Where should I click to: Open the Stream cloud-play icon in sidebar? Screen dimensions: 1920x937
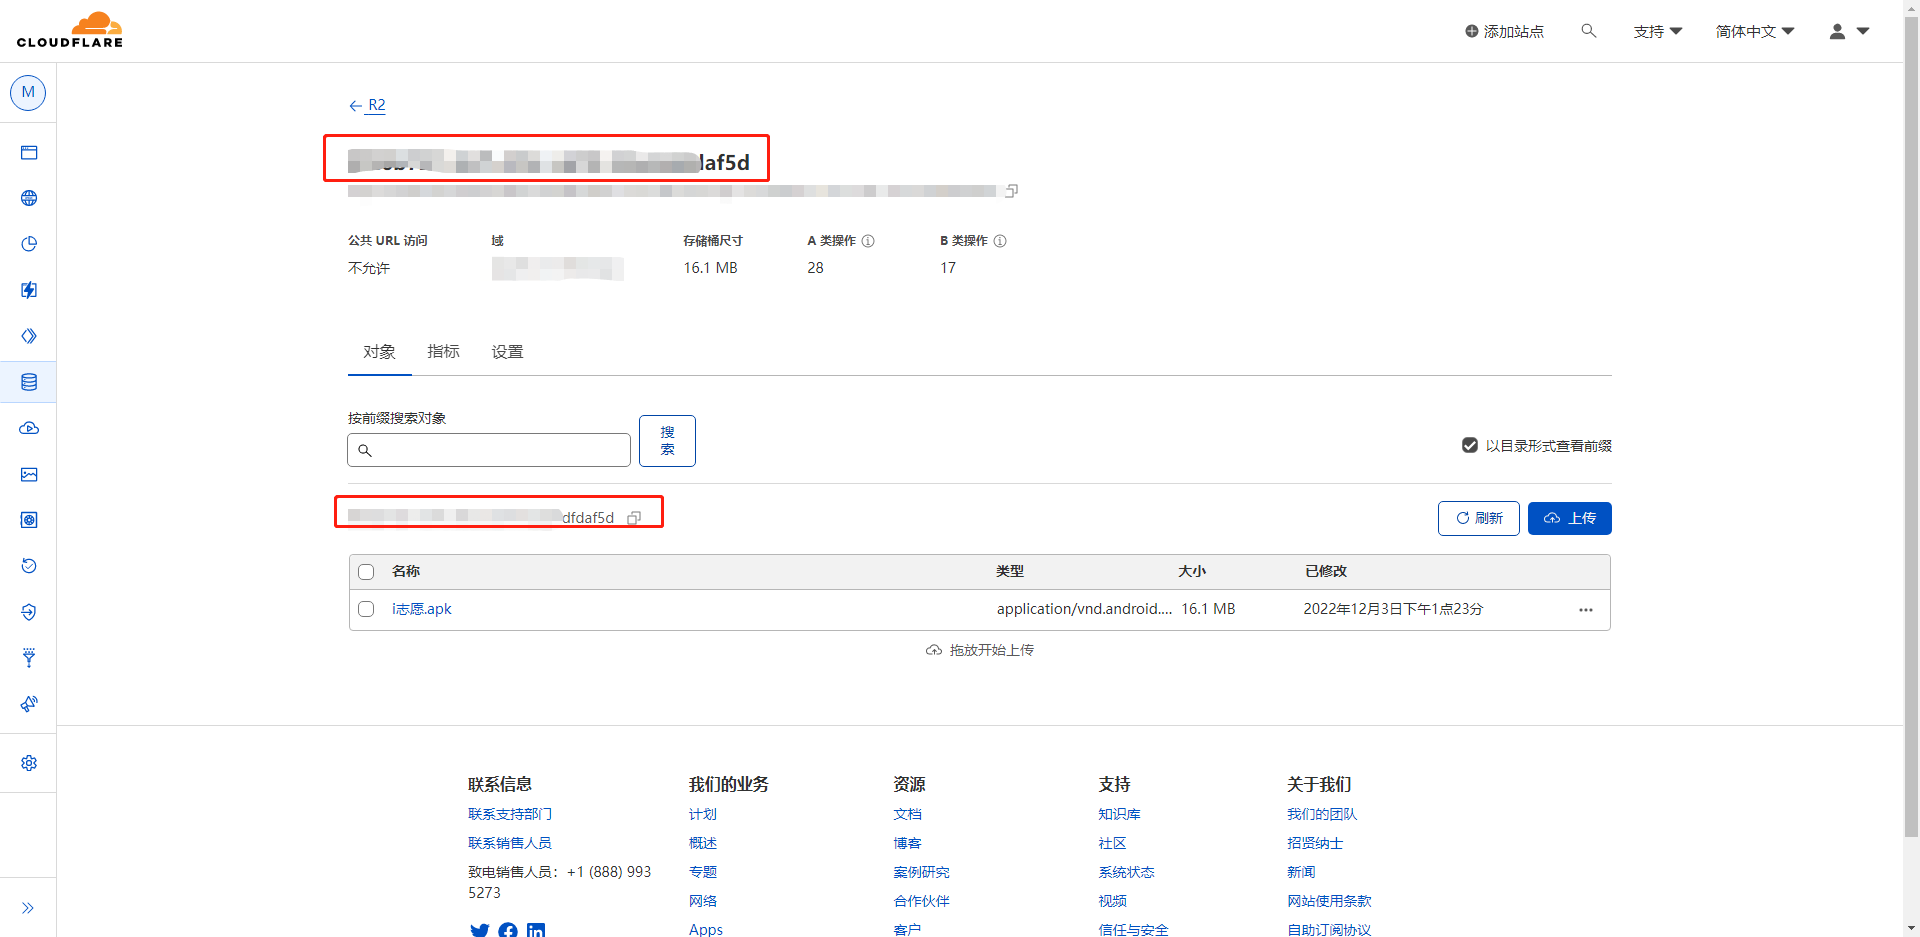tap(29, 428)
